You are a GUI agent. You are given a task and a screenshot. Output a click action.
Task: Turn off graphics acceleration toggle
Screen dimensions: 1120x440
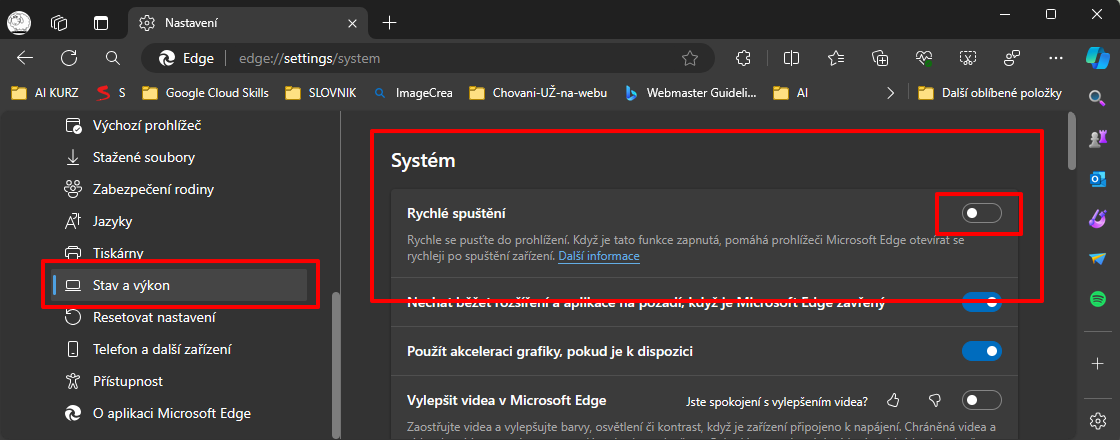(x=980, y=351)
